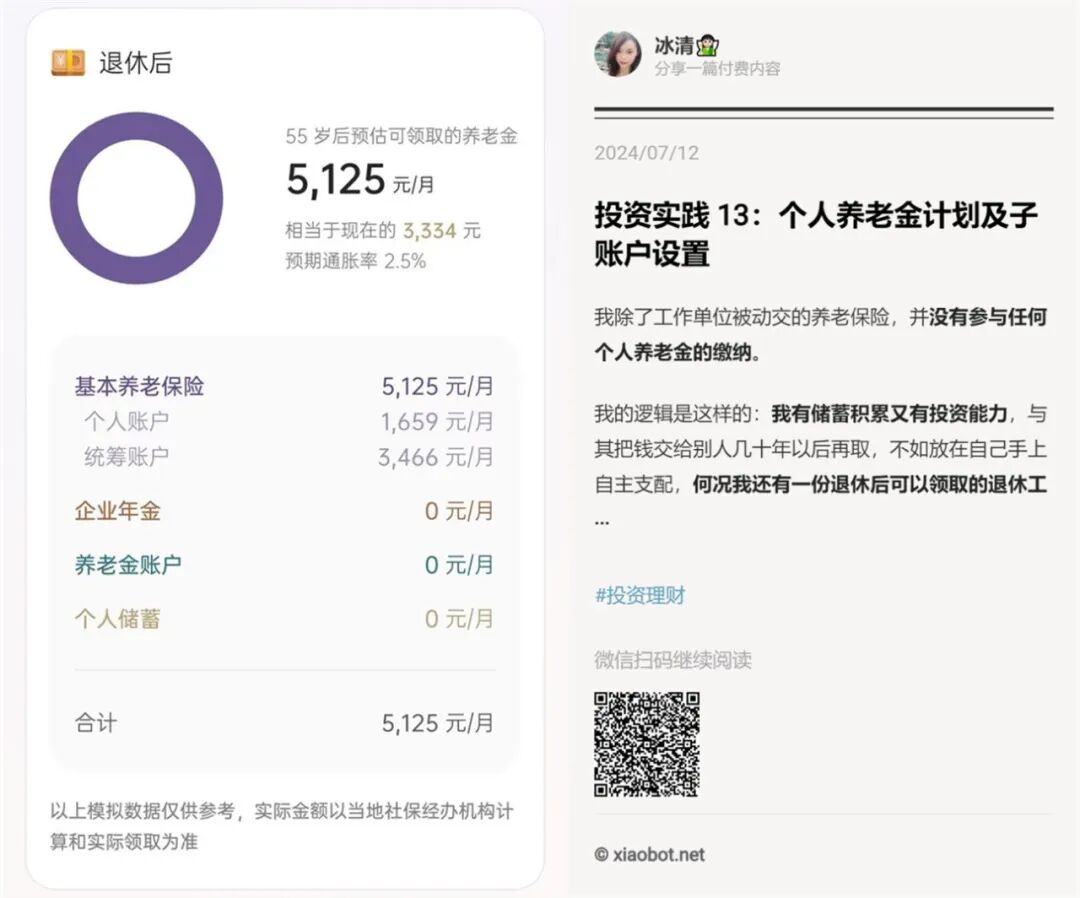Screen dimensions: 1080x898
Task: Select the 退休后 card heading
Action: point(136,63)
